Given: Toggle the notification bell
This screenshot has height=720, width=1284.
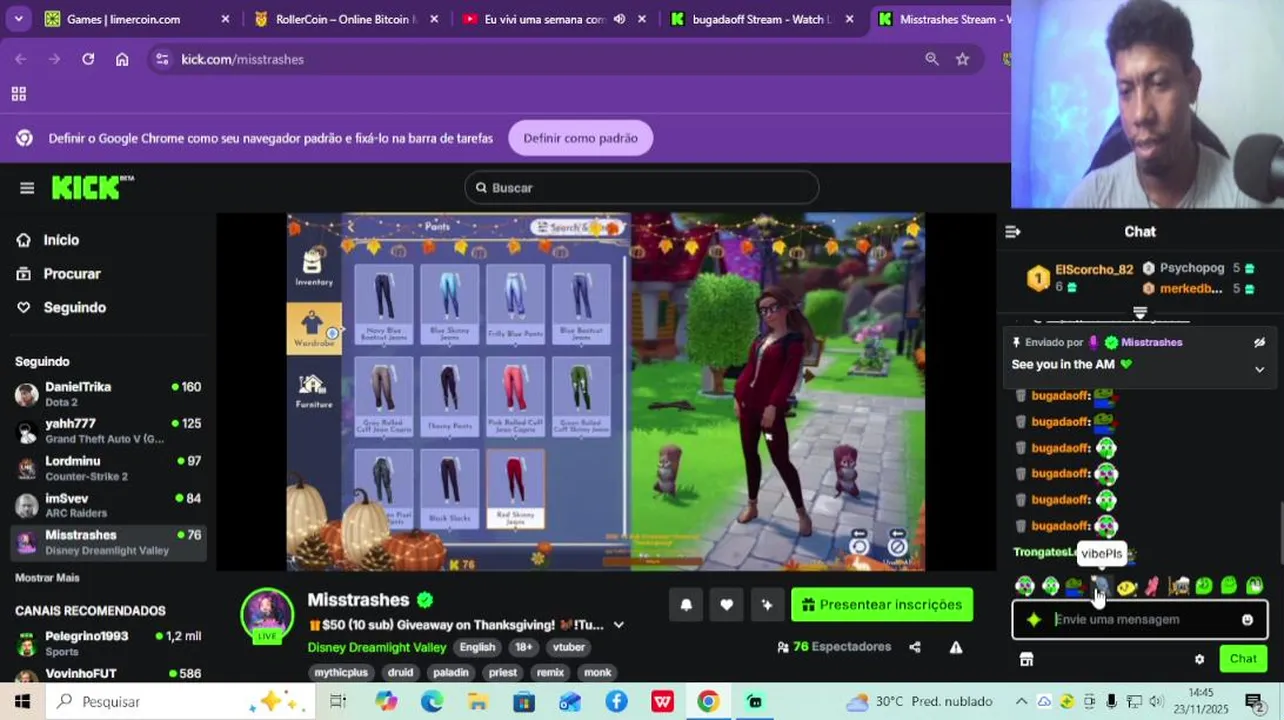Looking at the screenshot, I should (686, 605).
